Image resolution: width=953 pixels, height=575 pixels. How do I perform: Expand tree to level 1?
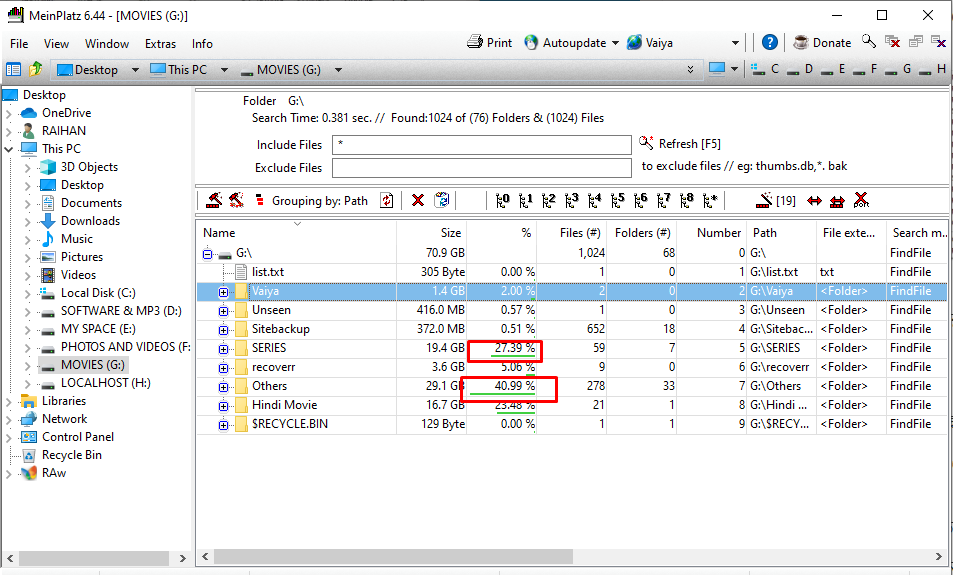526,200
